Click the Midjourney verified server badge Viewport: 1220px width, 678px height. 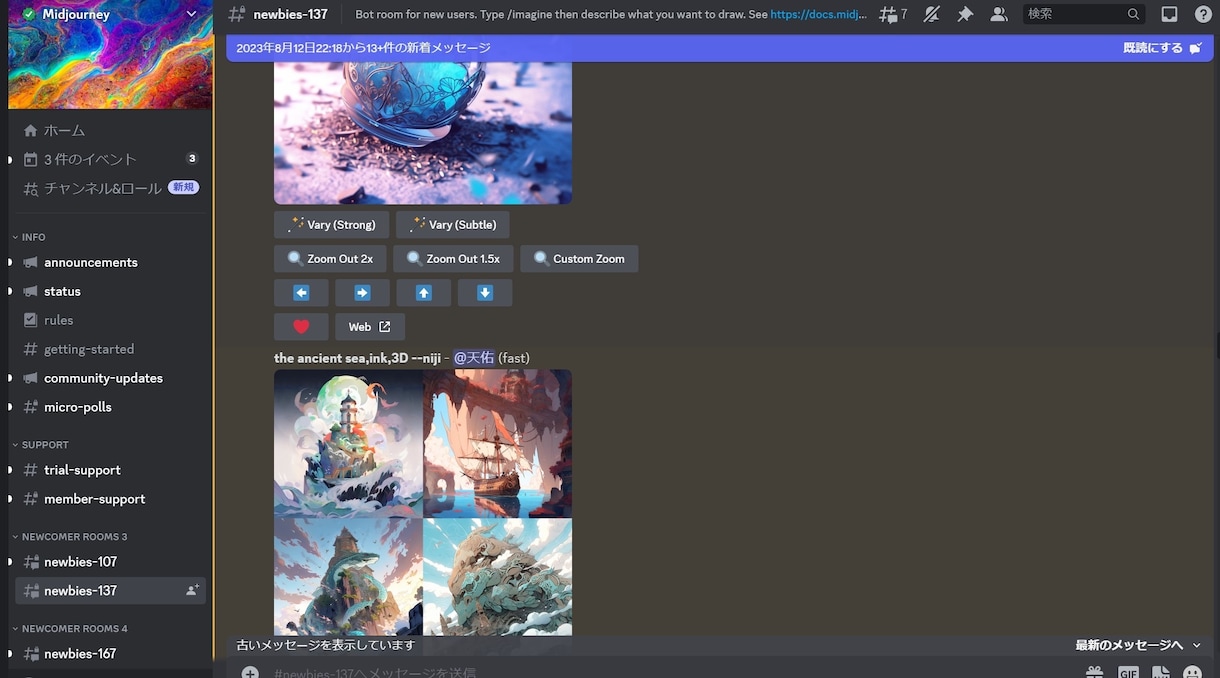(x=29, y=14)
